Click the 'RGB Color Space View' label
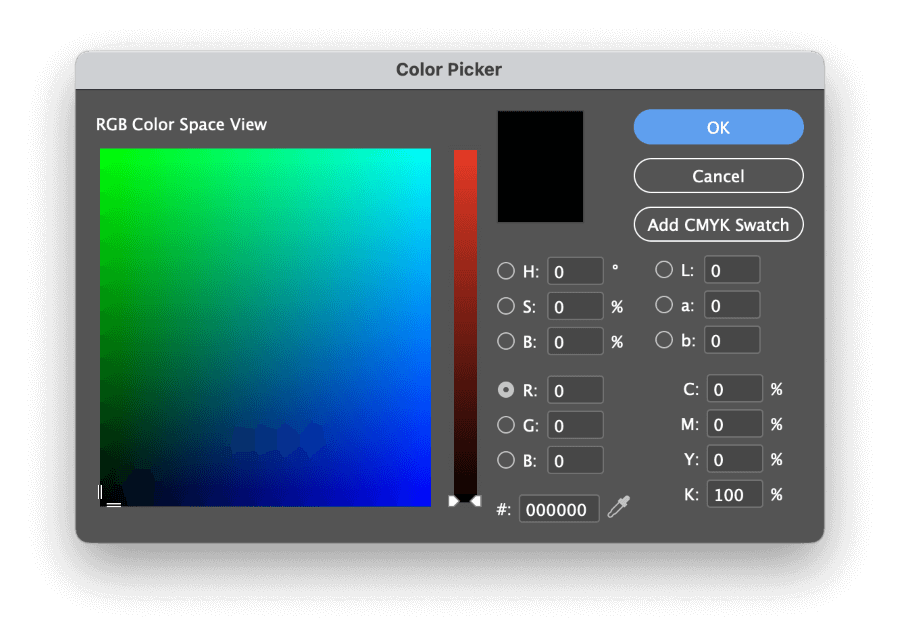 (x=181, y=124)
